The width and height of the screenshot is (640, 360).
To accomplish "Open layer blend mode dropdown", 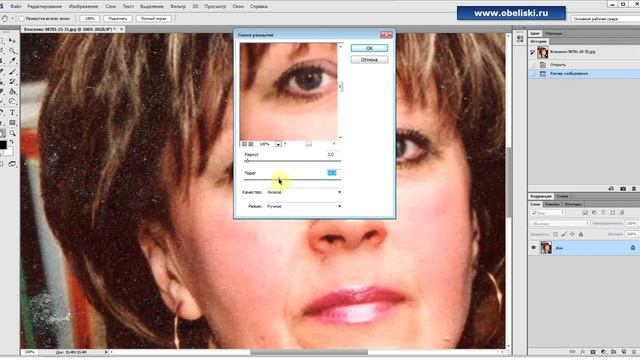I will 560,224.
